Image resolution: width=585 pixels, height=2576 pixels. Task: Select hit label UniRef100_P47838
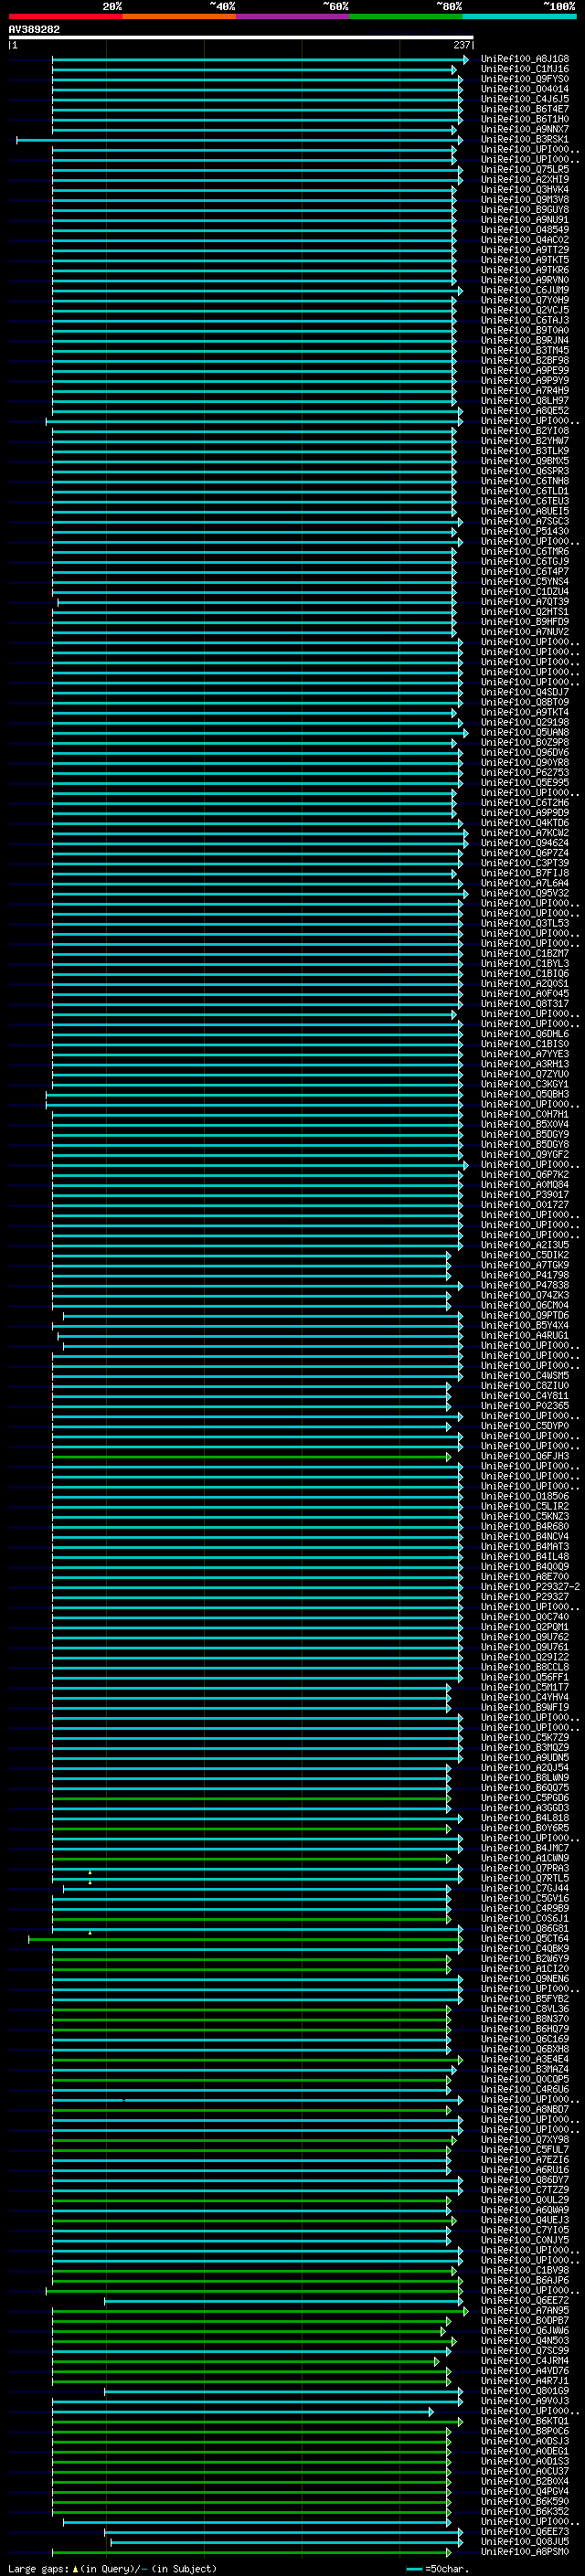pos(525,1285)
